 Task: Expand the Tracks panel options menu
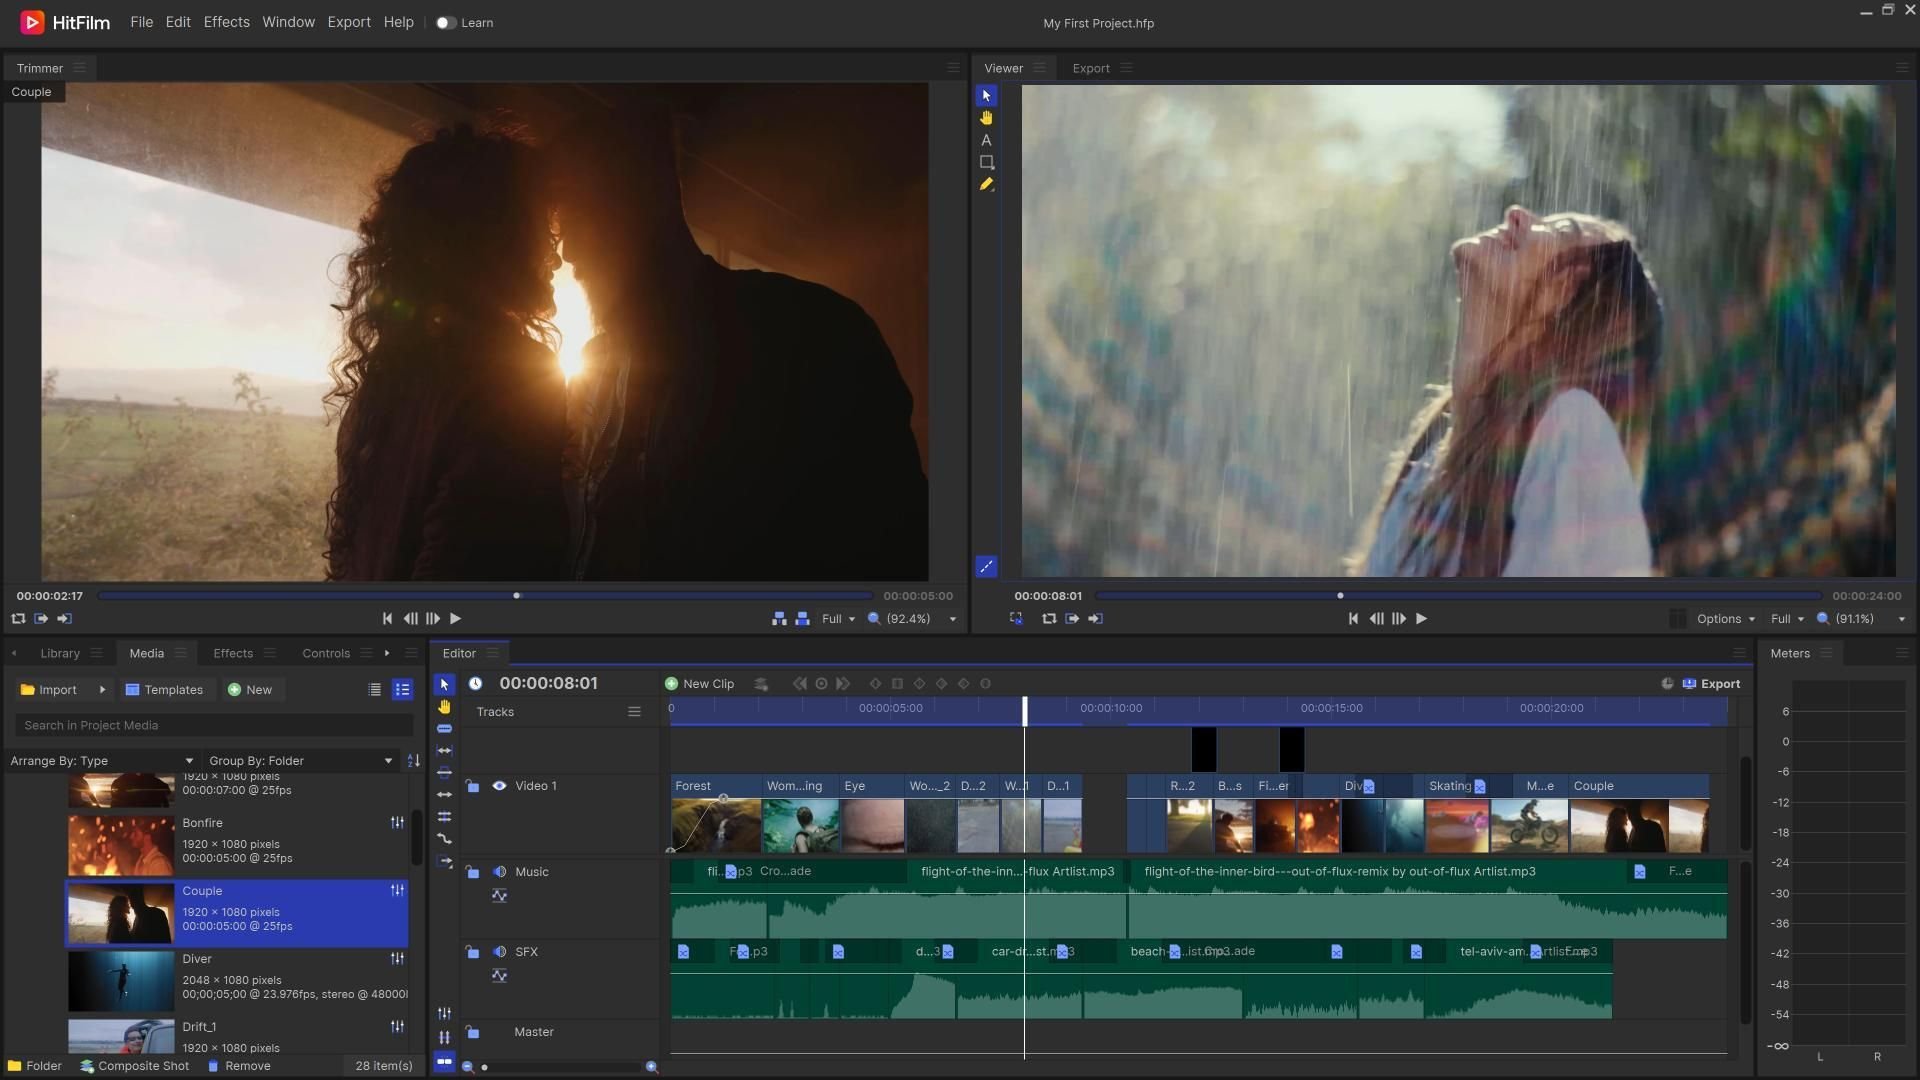632,712
